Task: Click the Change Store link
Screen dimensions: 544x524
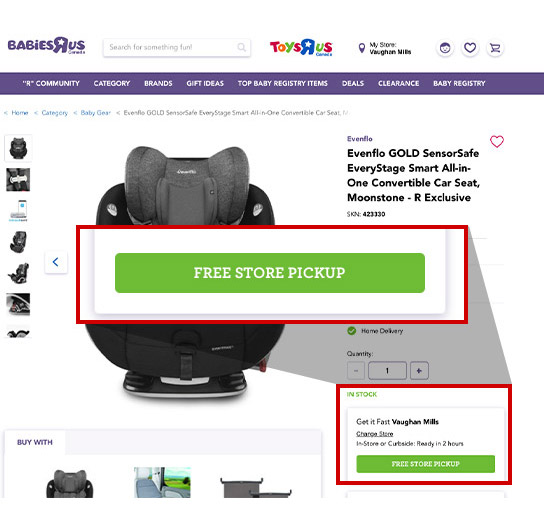Action: [375, 434]
